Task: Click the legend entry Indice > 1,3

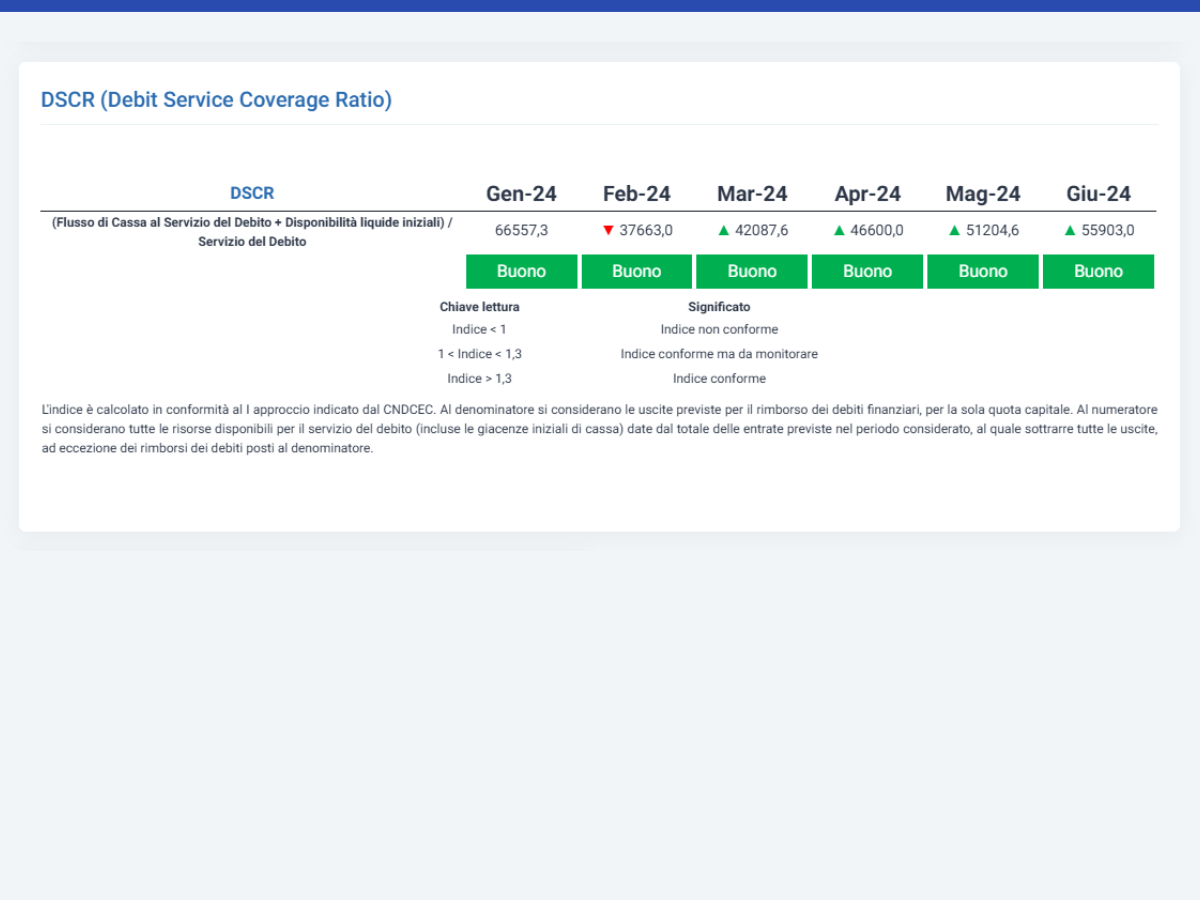Action: (480, 379)
